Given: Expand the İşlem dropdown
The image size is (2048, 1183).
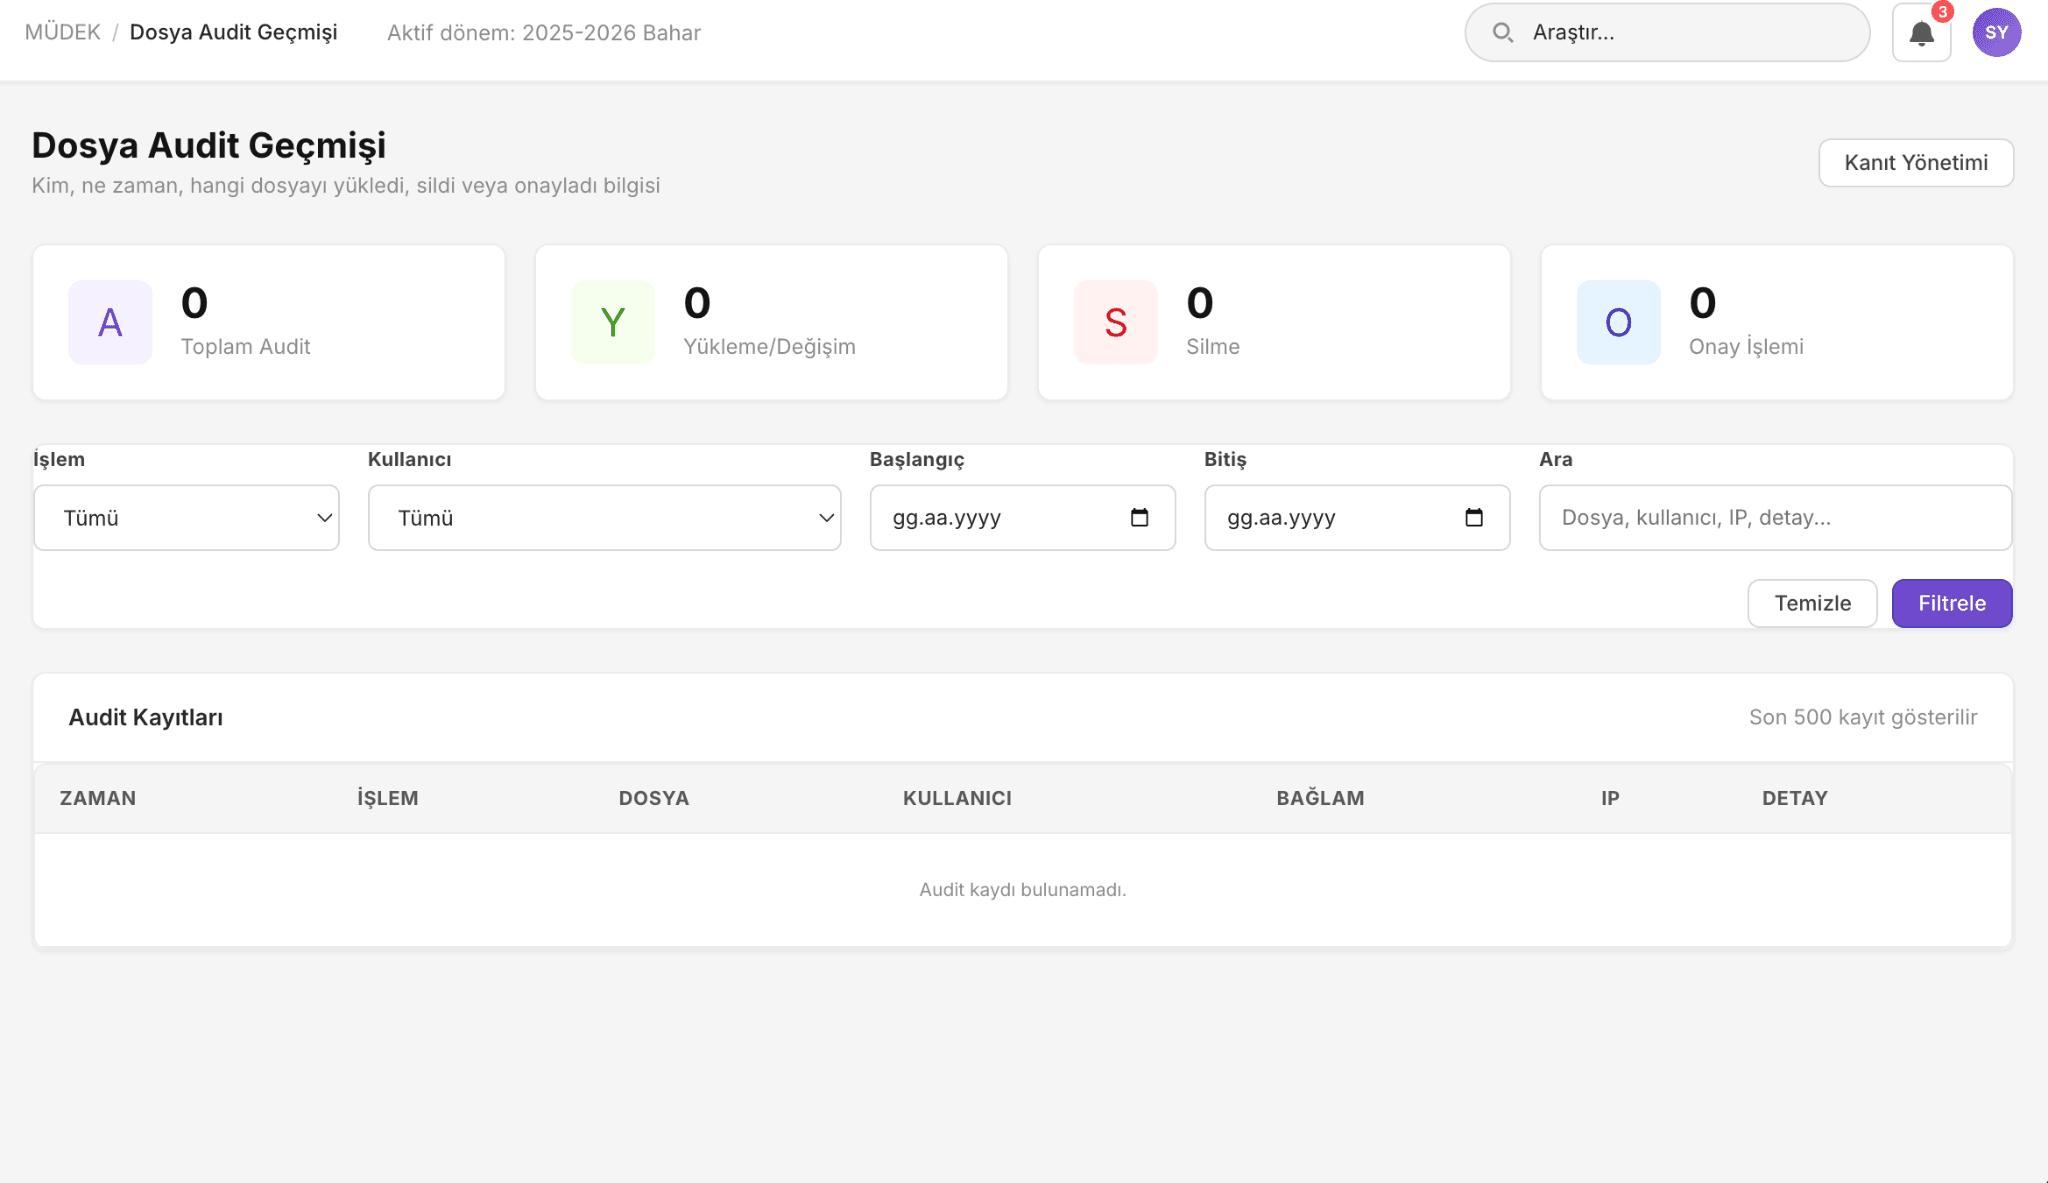Looking at the screenshot, I should click(187, 518).
